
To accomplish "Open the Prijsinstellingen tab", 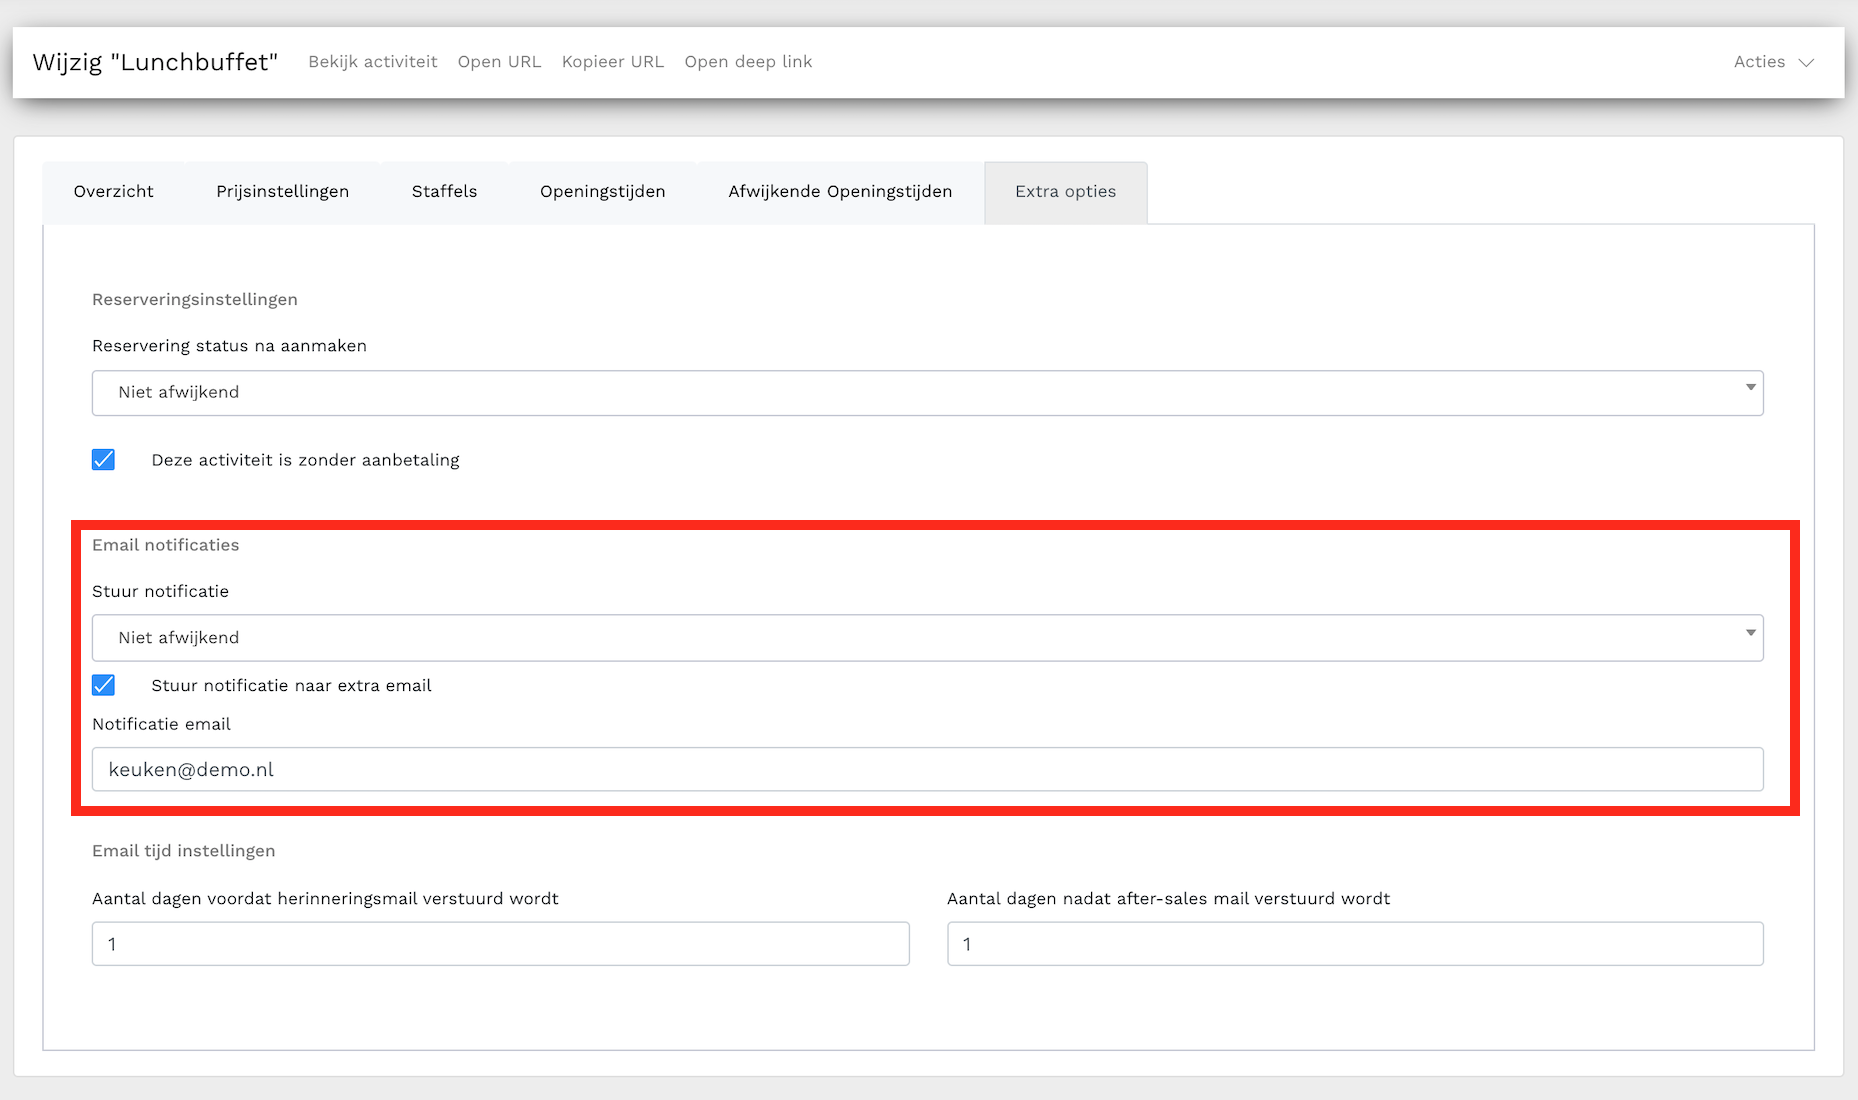I will (x=282, y=192).
